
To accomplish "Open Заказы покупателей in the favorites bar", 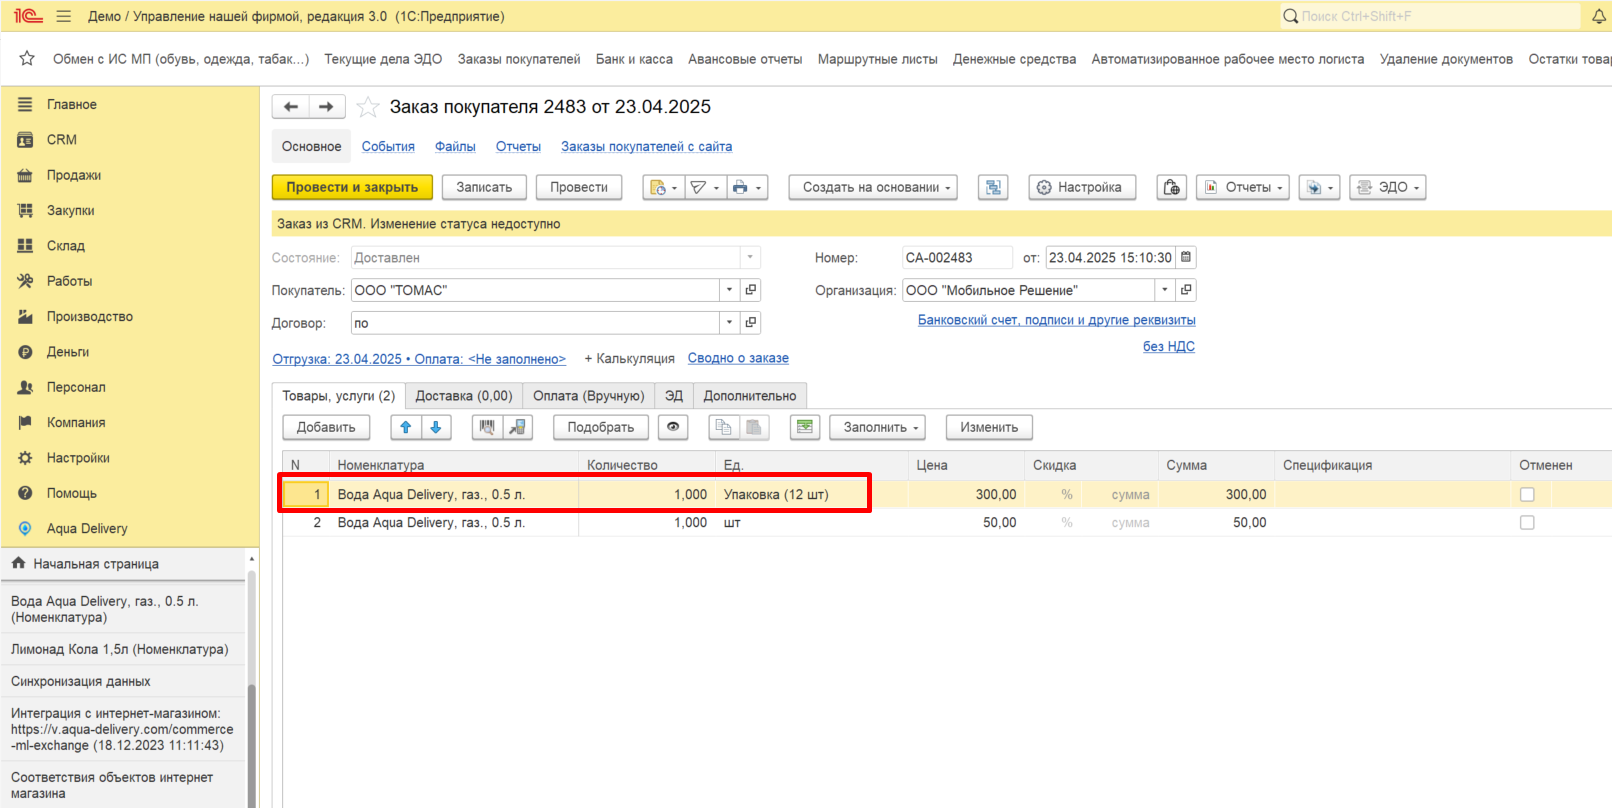I will (x=519, y=59).
